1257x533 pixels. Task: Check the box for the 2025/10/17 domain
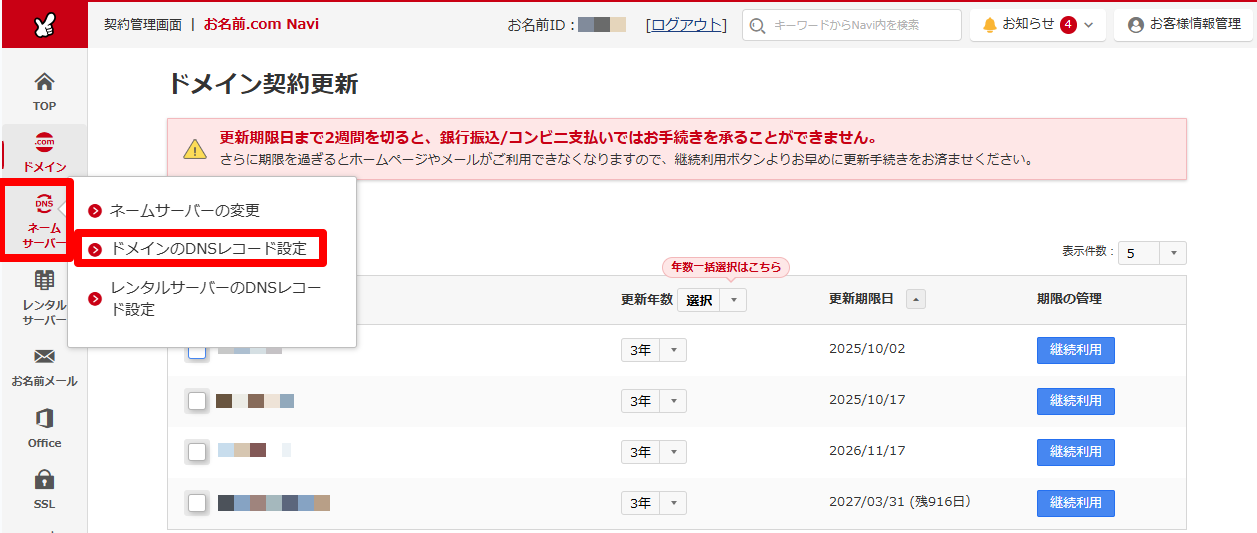[x=198, y=401]
